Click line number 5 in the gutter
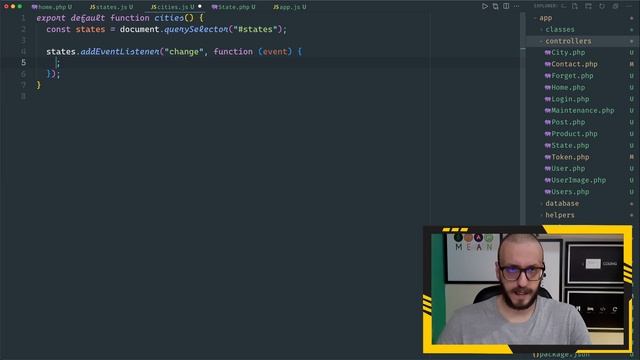Viewport: 640px width, 360px height. pyautogui.click(x=23, y=62)
